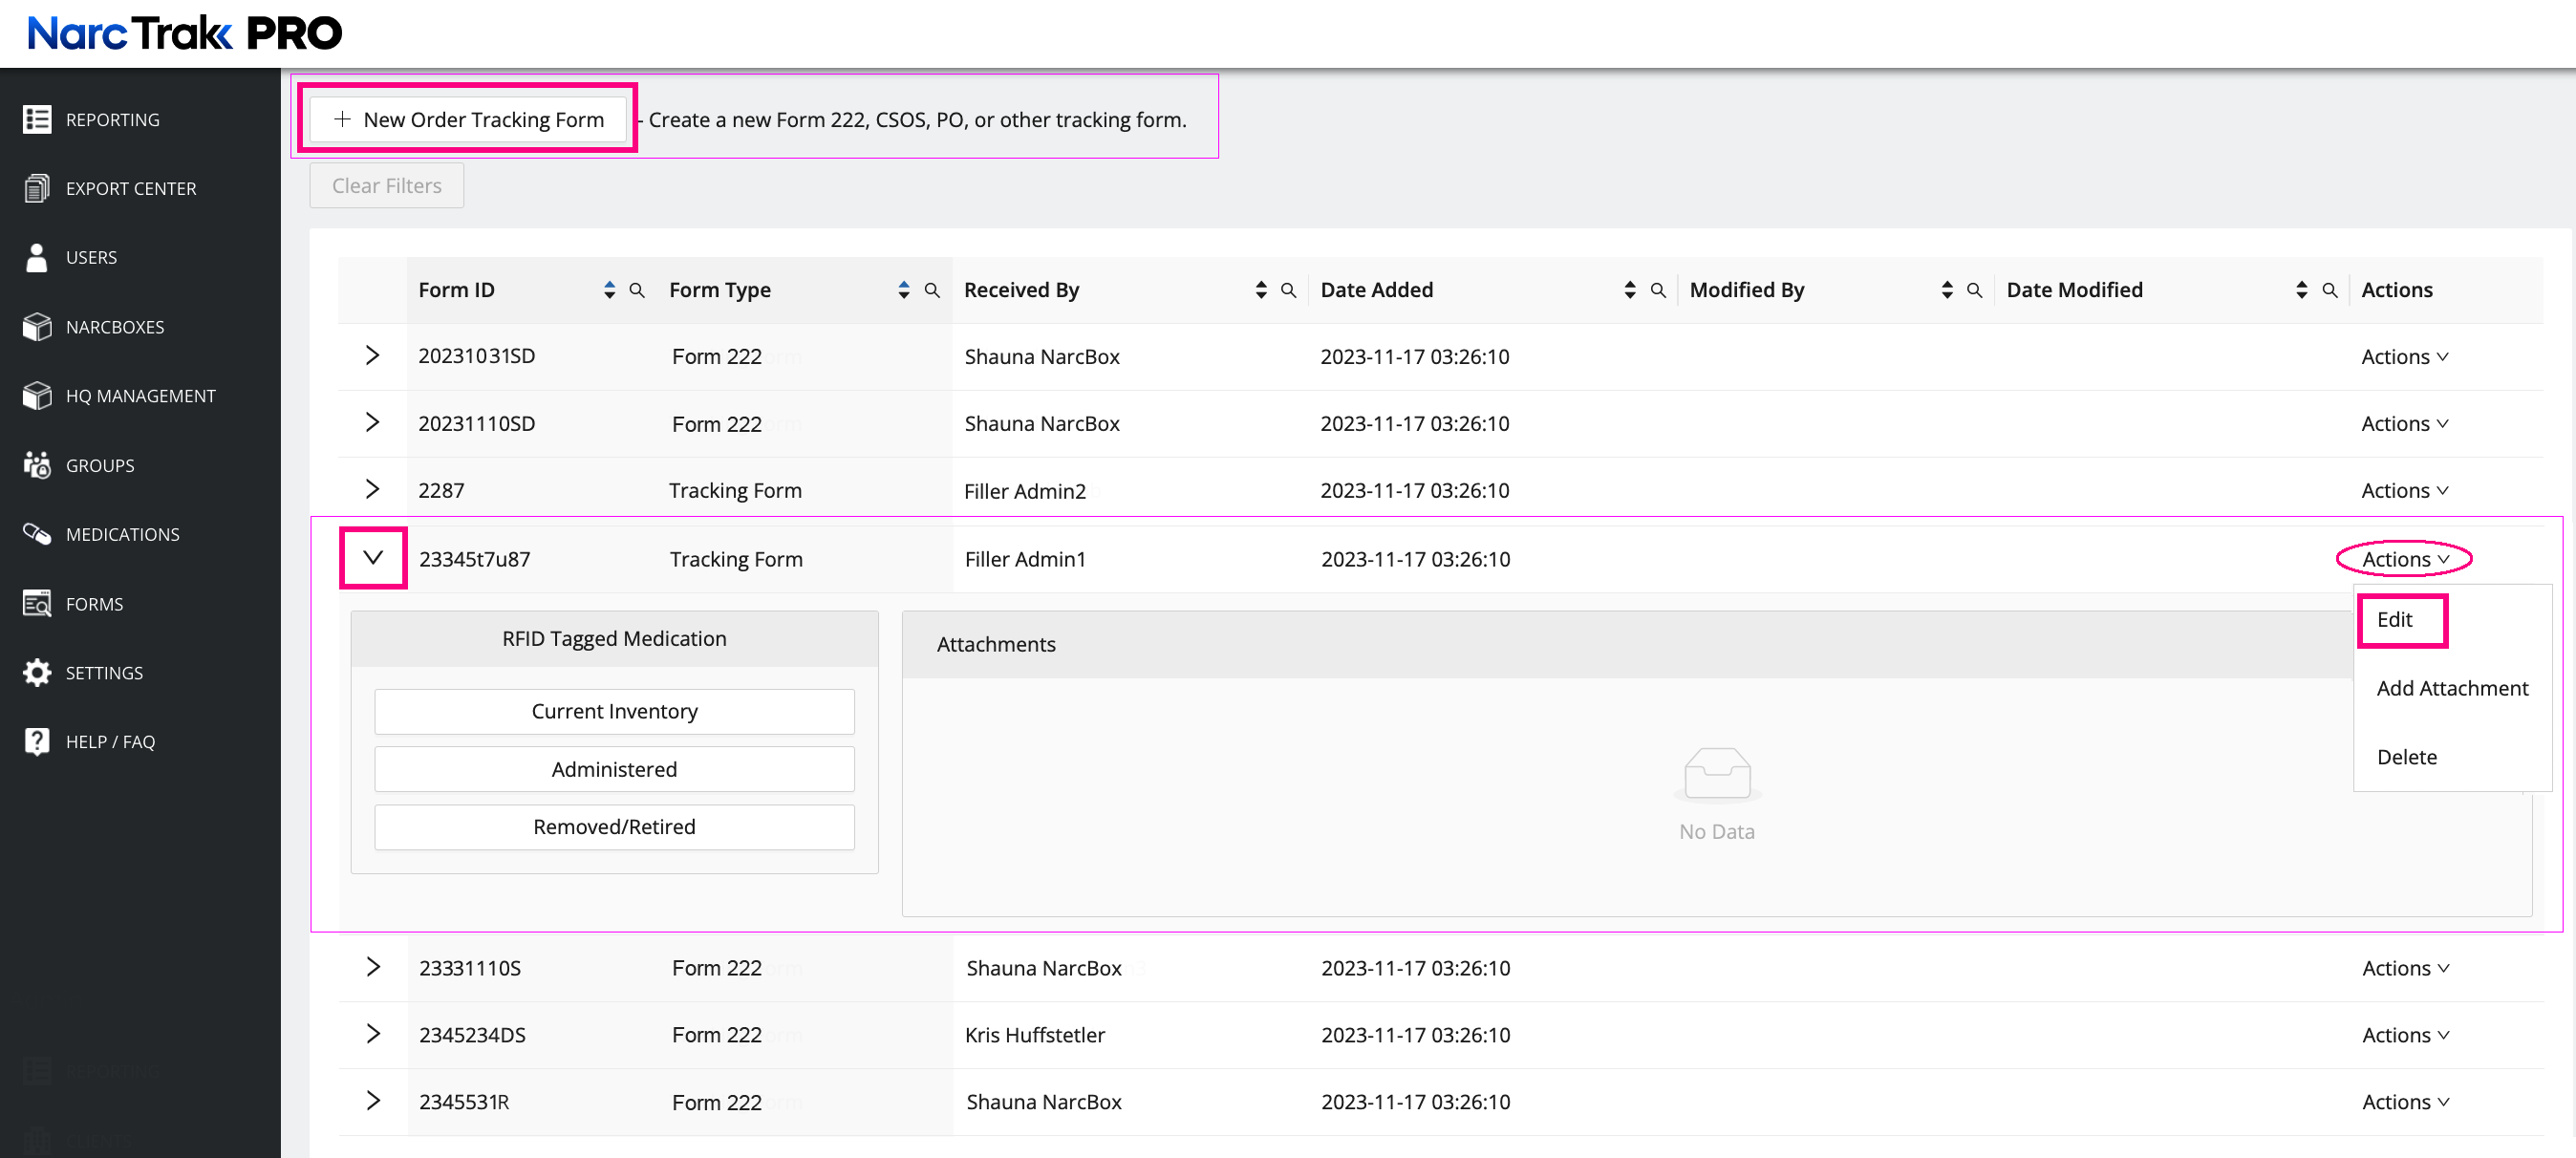The image size is (2576, 1158).
Task: Click the Groups sidebar icon
Action: coord(37,465)
